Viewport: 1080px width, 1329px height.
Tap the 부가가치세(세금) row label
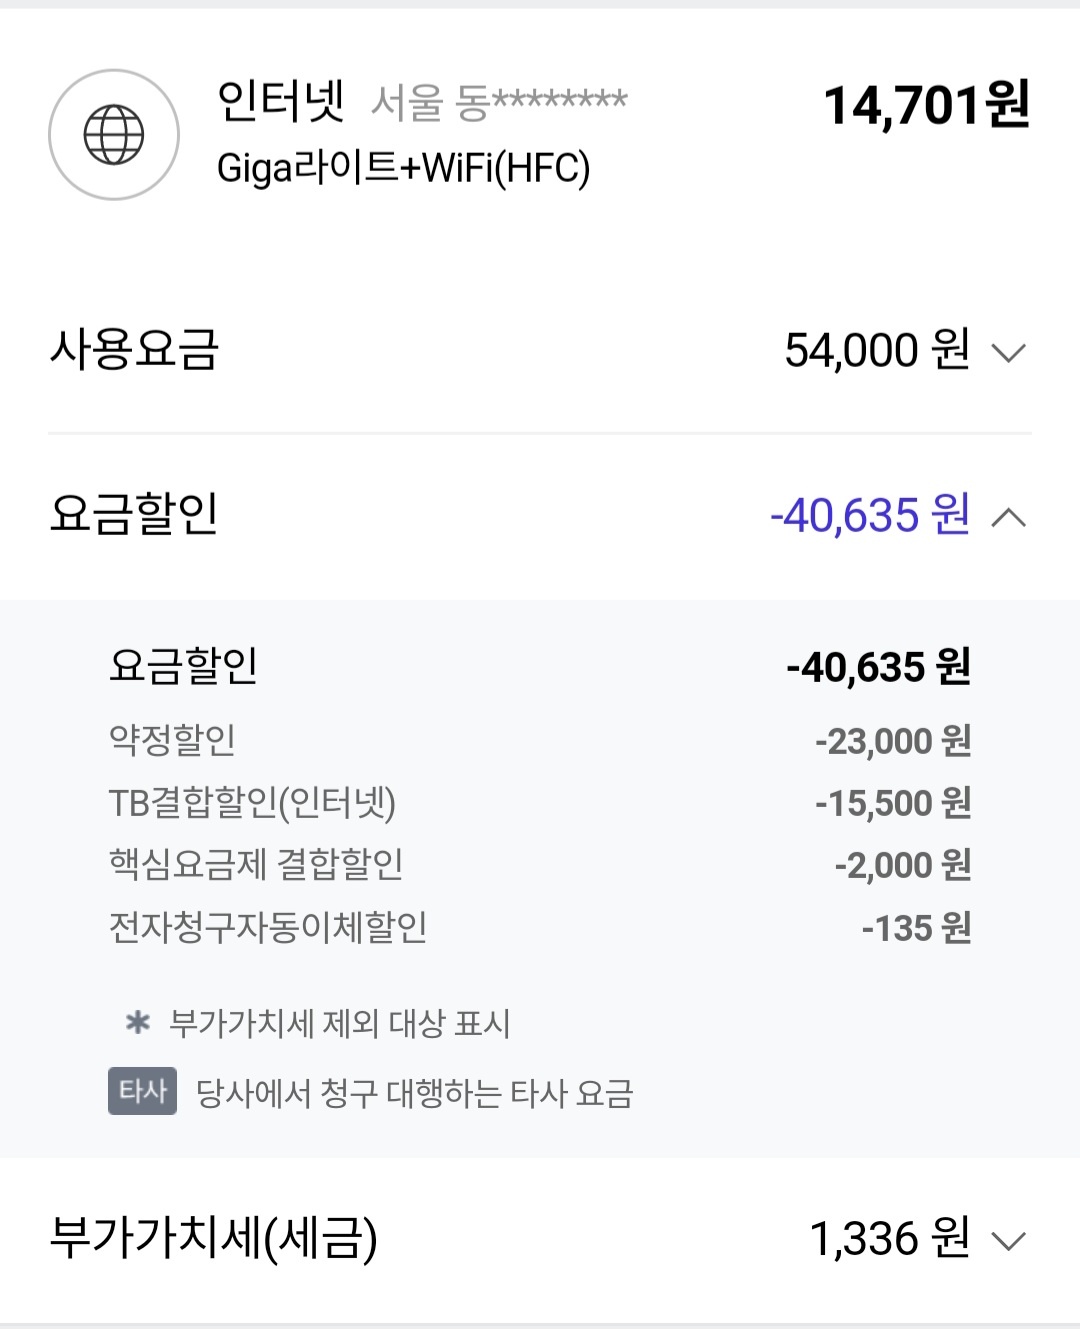point(213,1238)
